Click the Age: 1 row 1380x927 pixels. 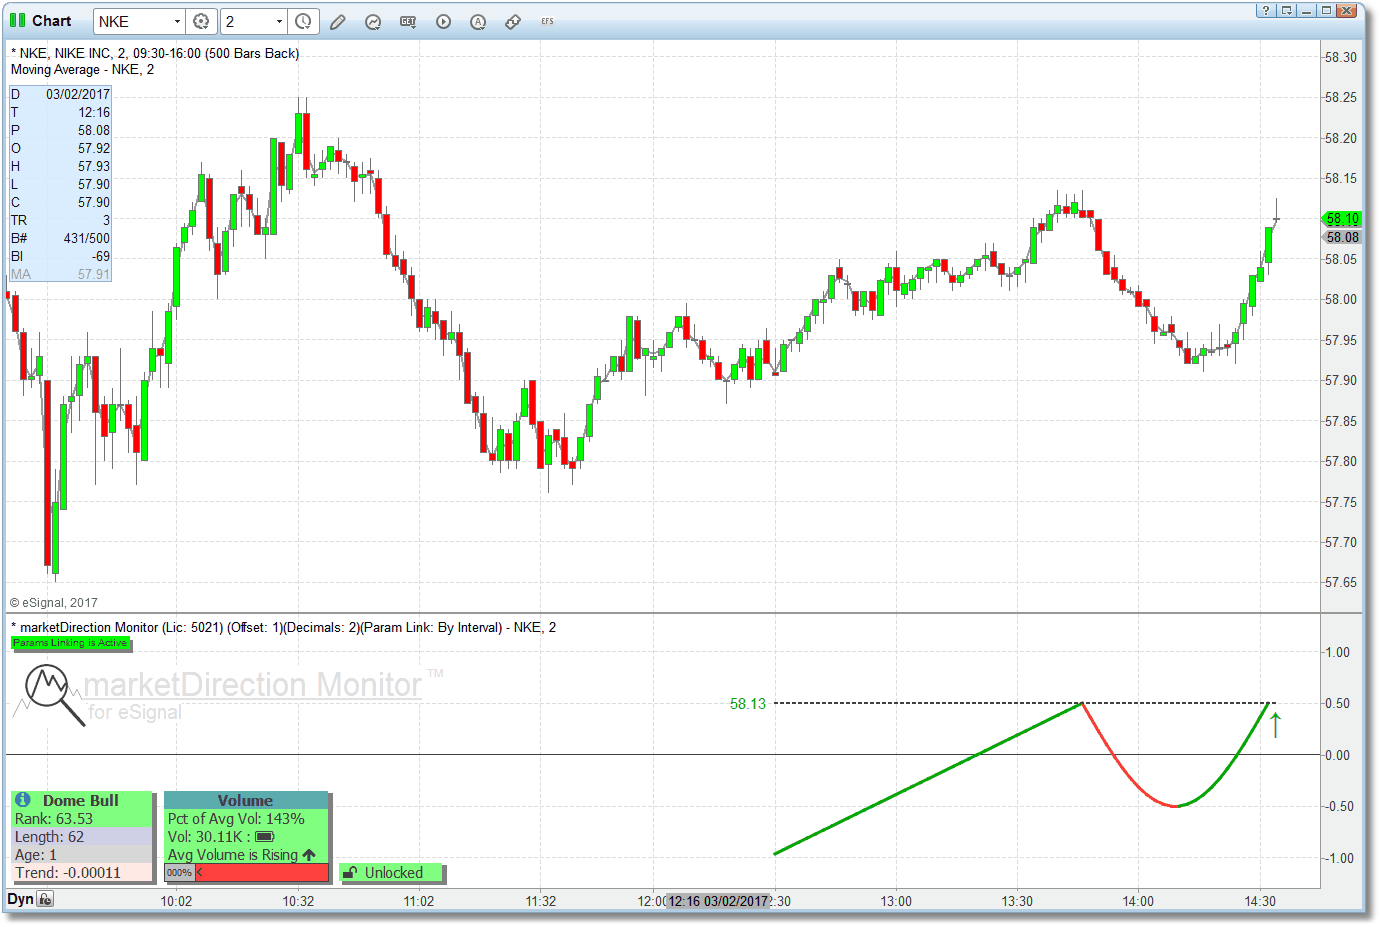point(82,855)
